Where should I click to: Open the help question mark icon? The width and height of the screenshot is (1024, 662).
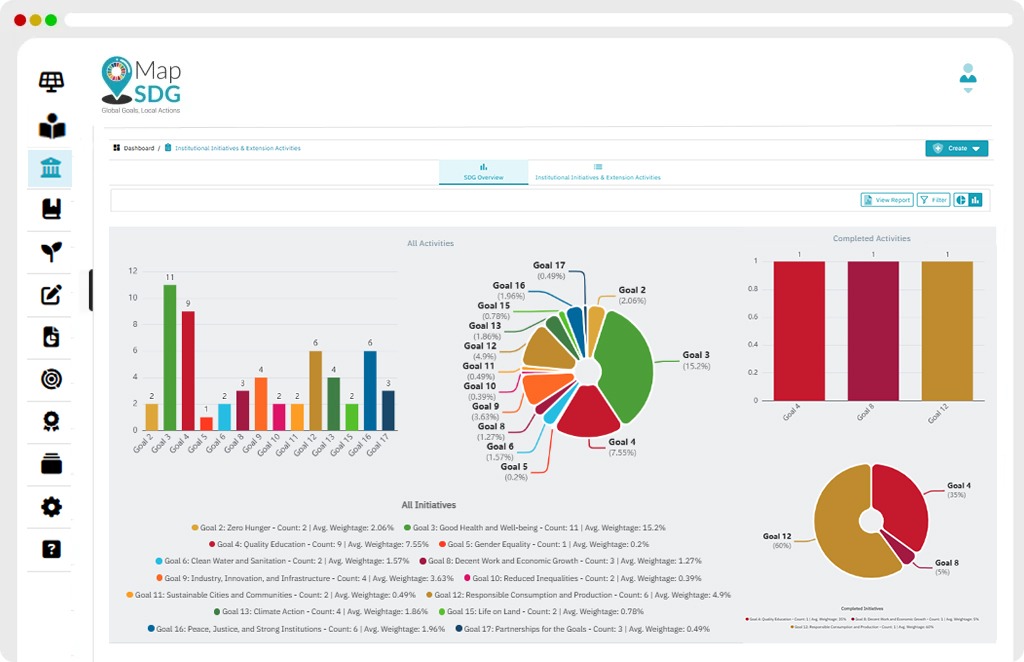pyautogui.click(x=51, y=549)
